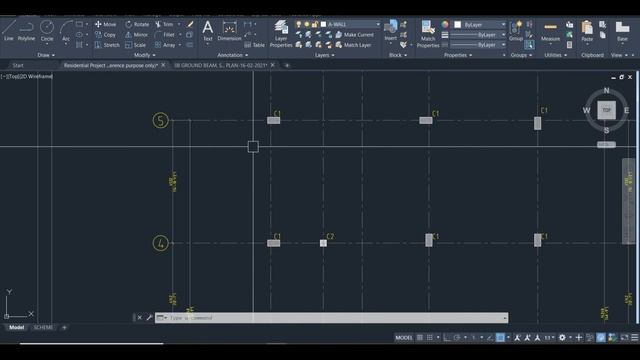Viewport: 640px width, 360px height.
Task: Click the object color wheel icon
Action: coord(445,24)
